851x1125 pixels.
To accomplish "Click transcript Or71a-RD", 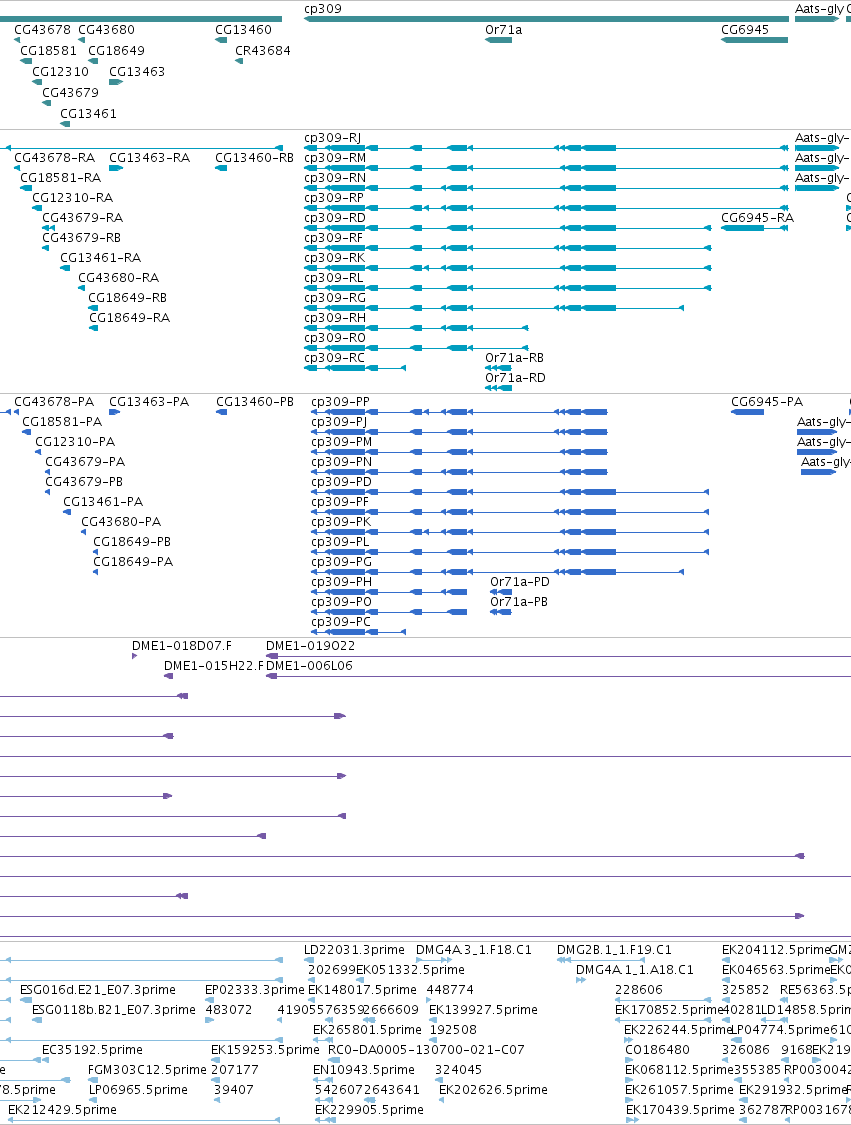I will pos(515,378).
